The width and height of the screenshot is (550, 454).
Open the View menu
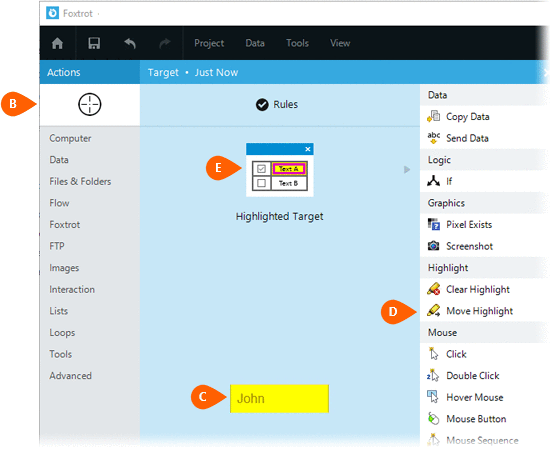(340, 43)
